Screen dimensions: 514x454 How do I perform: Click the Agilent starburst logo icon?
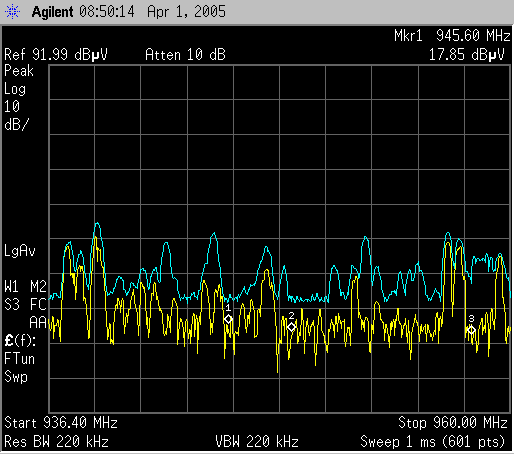[12, 12]
